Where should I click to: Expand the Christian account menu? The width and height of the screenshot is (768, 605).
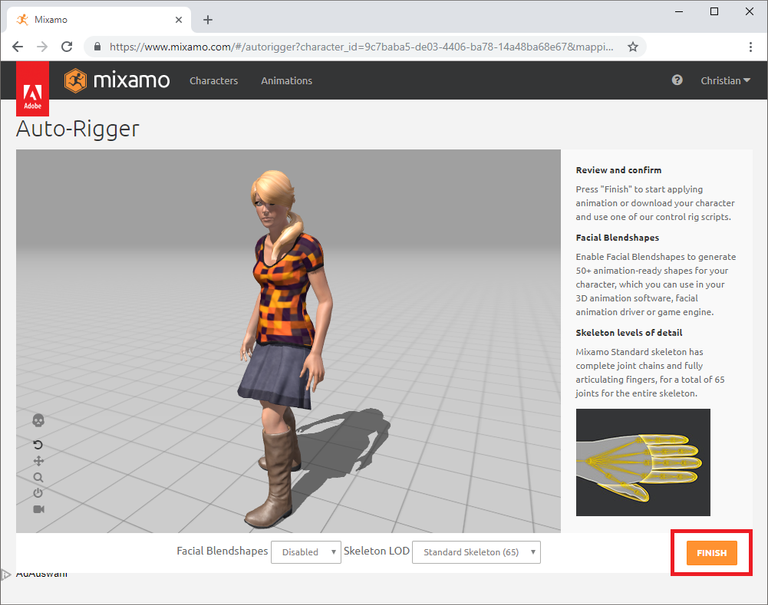725,80
